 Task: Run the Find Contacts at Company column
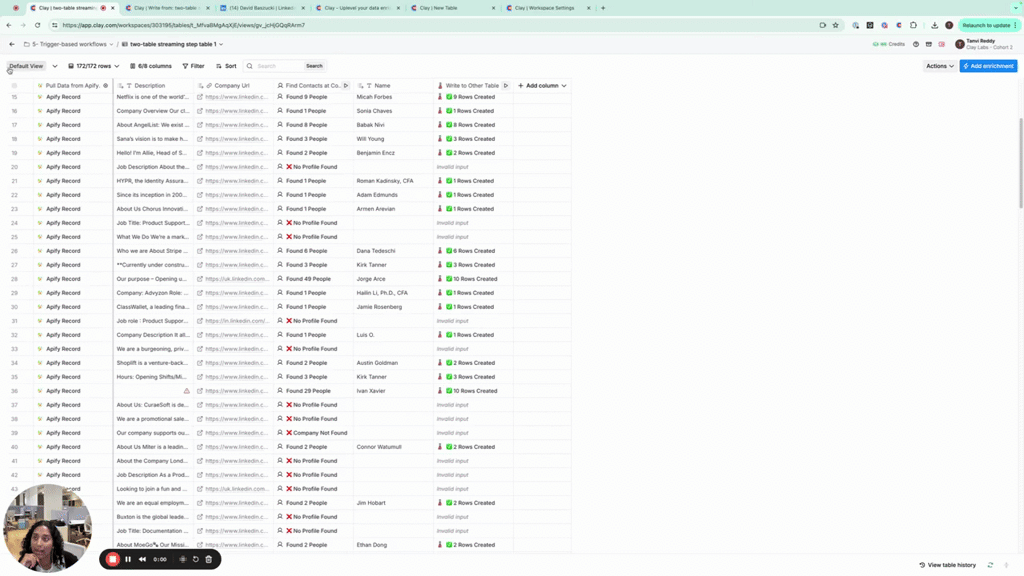click(346, 86)
